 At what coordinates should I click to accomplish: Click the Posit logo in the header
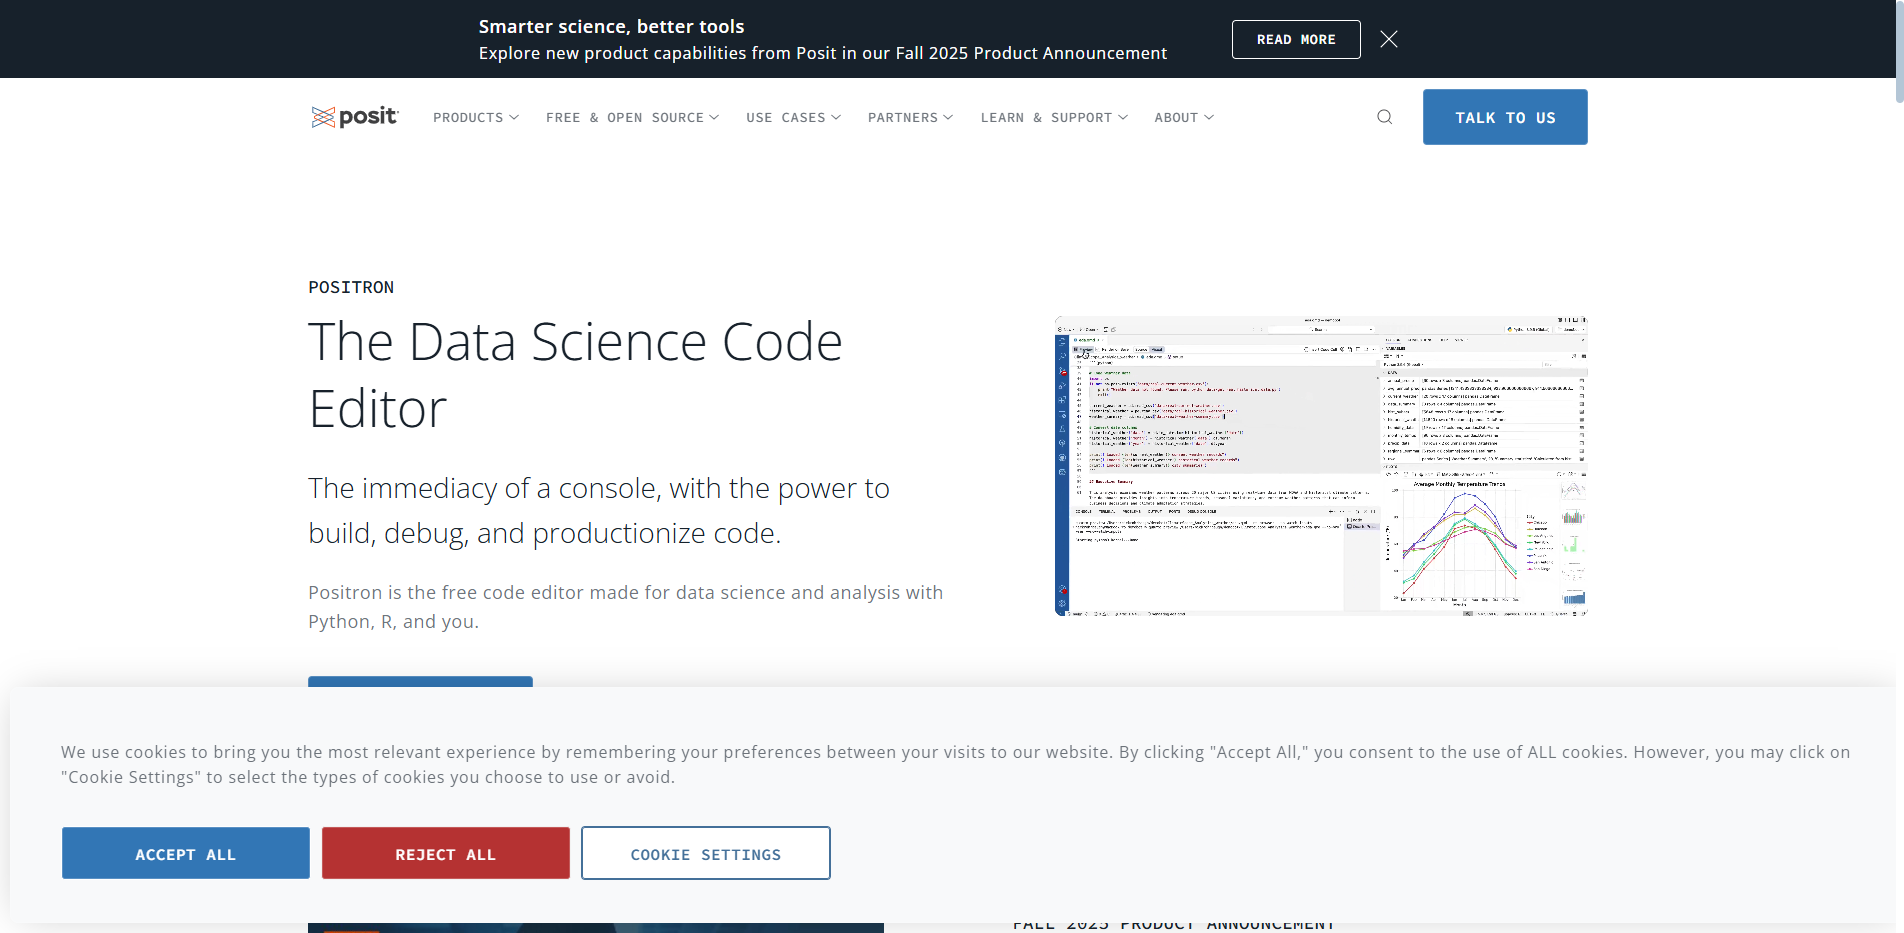click(x=354, y=117)
